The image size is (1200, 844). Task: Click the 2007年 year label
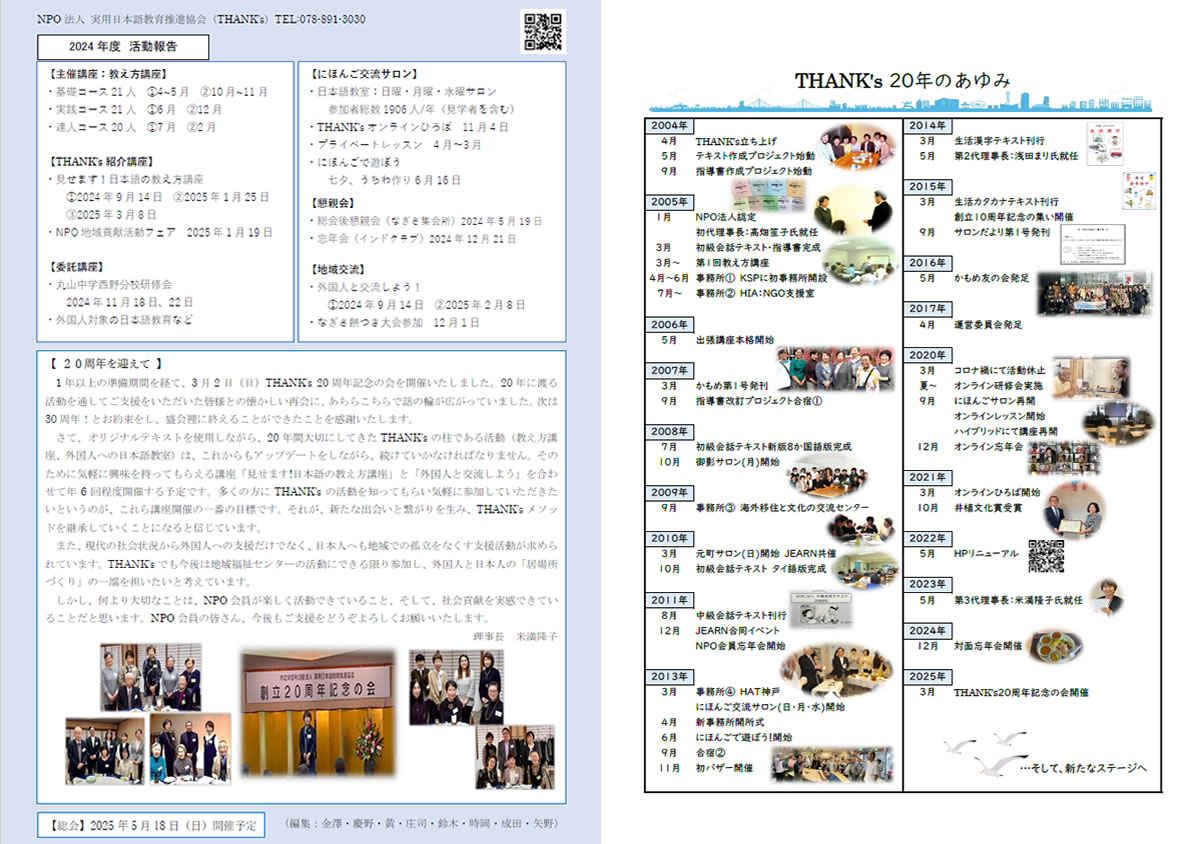pyautogui.click(x=668, y=370)
